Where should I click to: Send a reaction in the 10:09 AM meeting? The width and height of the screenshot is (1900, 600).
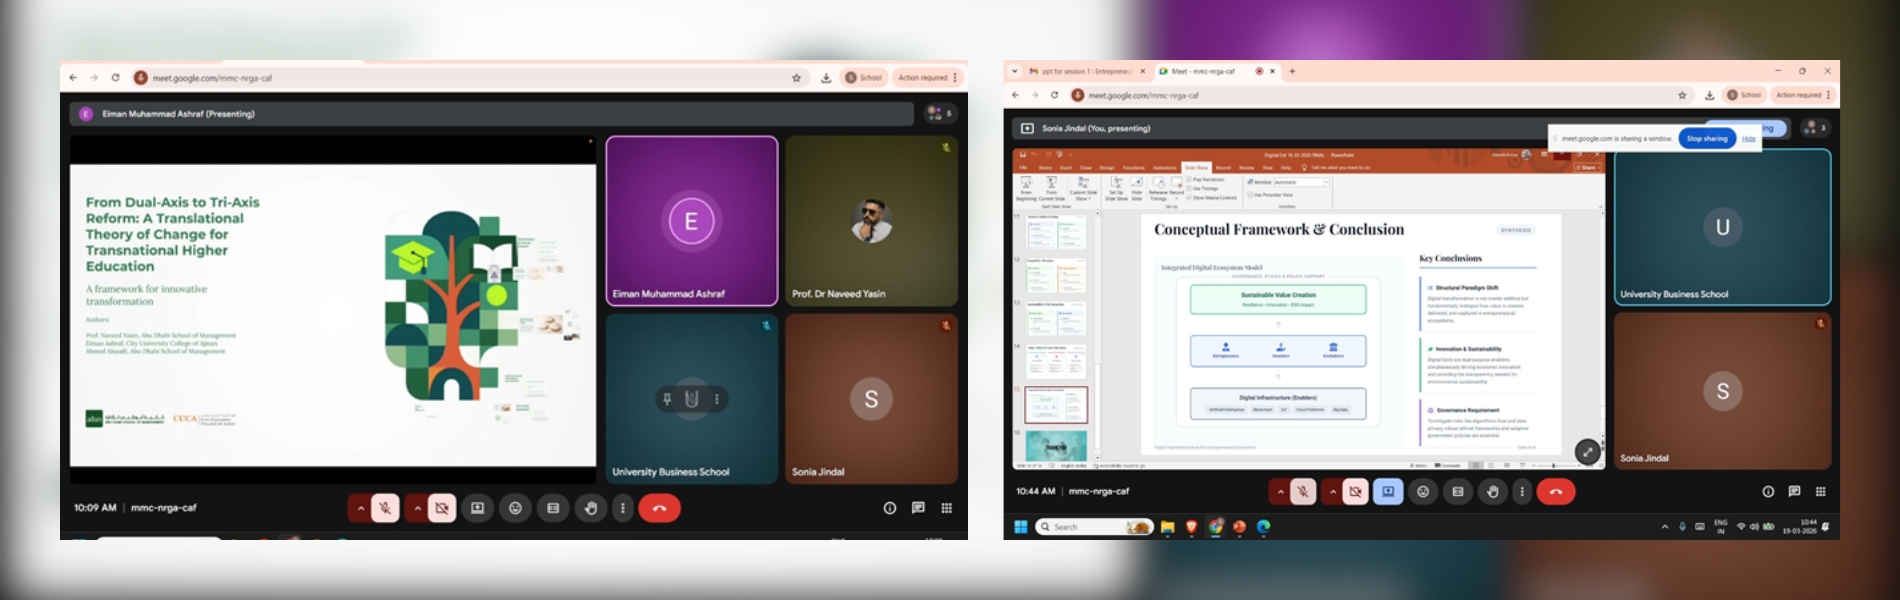point(515,508)
